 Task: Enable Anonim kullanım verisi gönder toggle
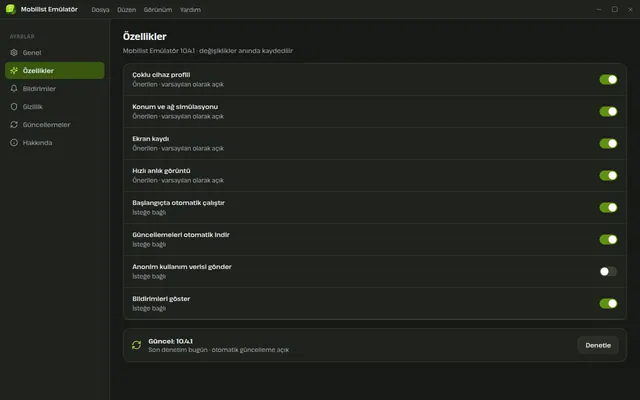pos(608,271)
